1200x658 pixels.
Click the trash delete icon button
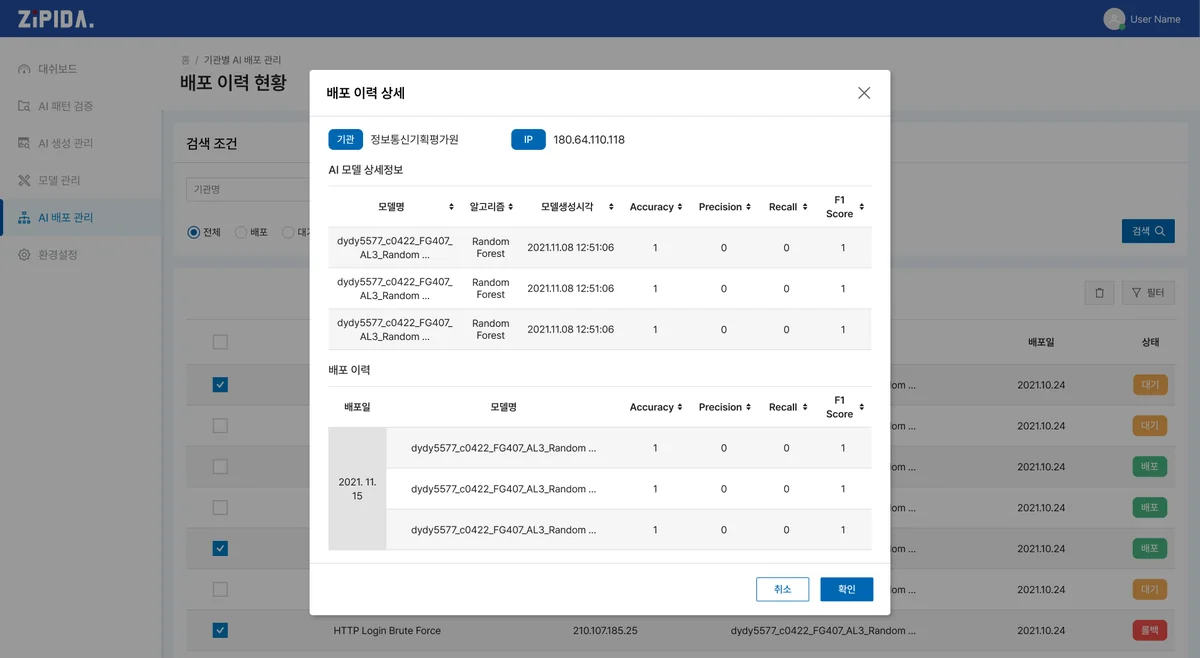1099,293
